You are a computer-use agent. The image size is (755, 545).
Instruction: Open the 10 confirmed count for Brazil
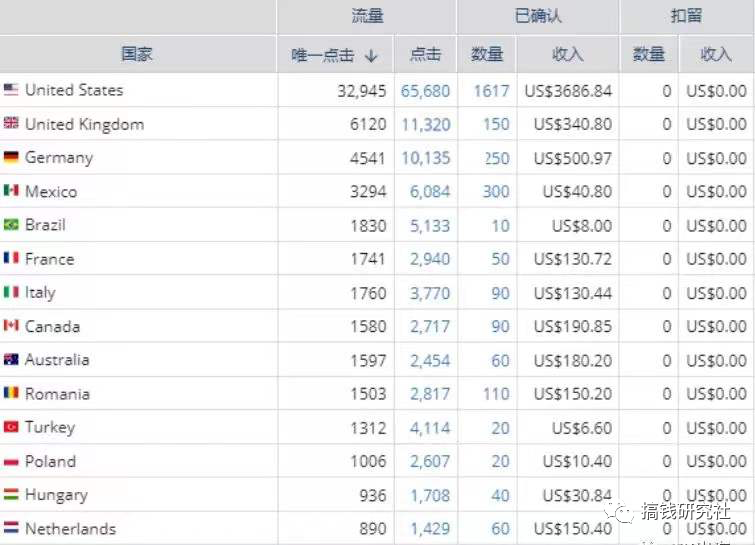500,226
